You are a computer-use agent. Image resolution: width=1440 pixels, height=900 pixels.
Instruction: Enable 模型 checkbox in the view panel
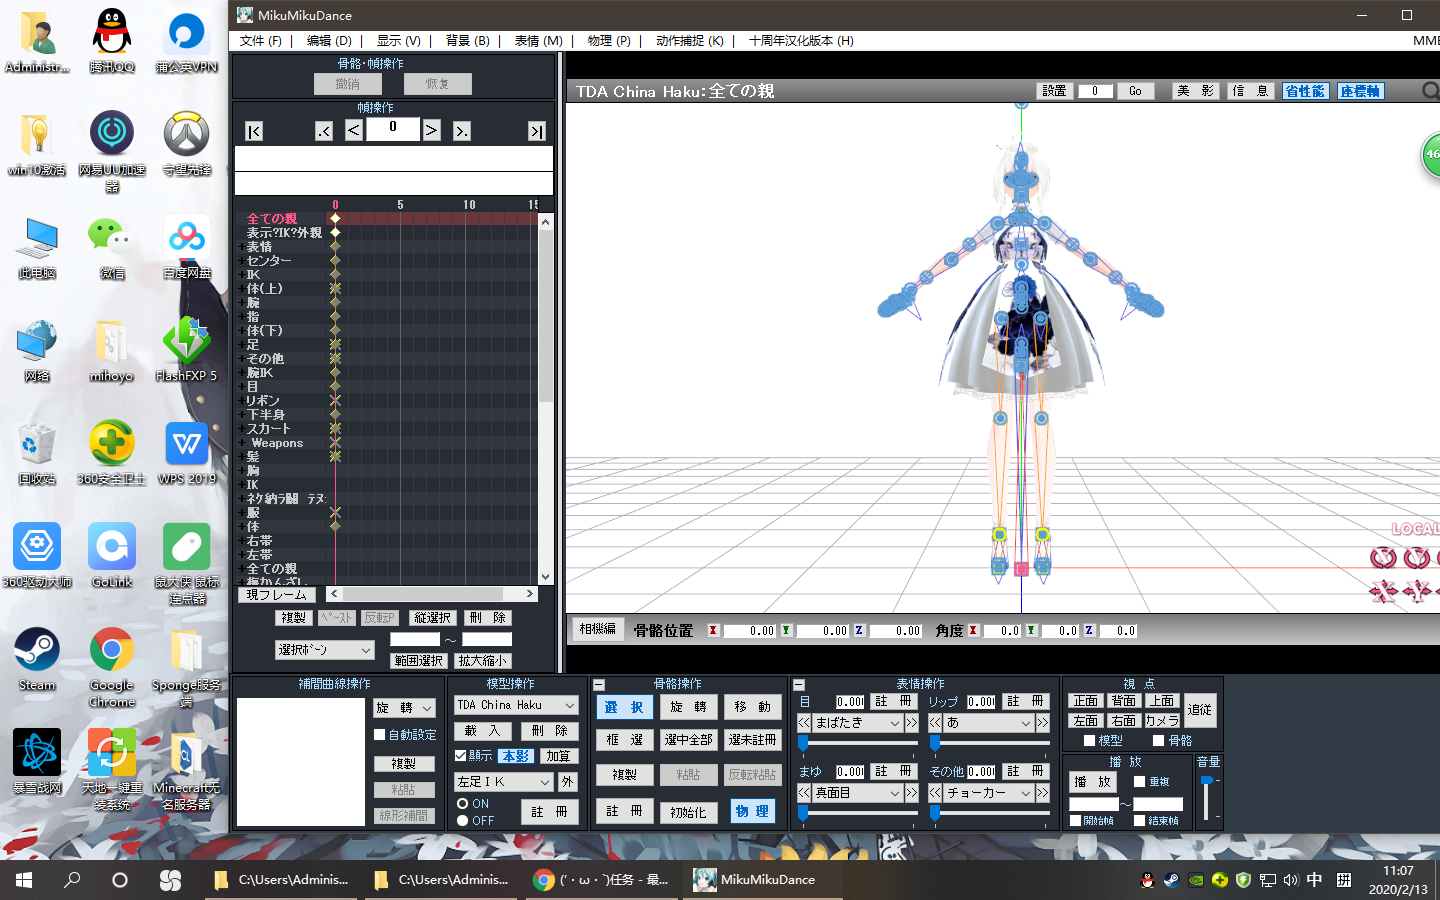pos(1090,741)
